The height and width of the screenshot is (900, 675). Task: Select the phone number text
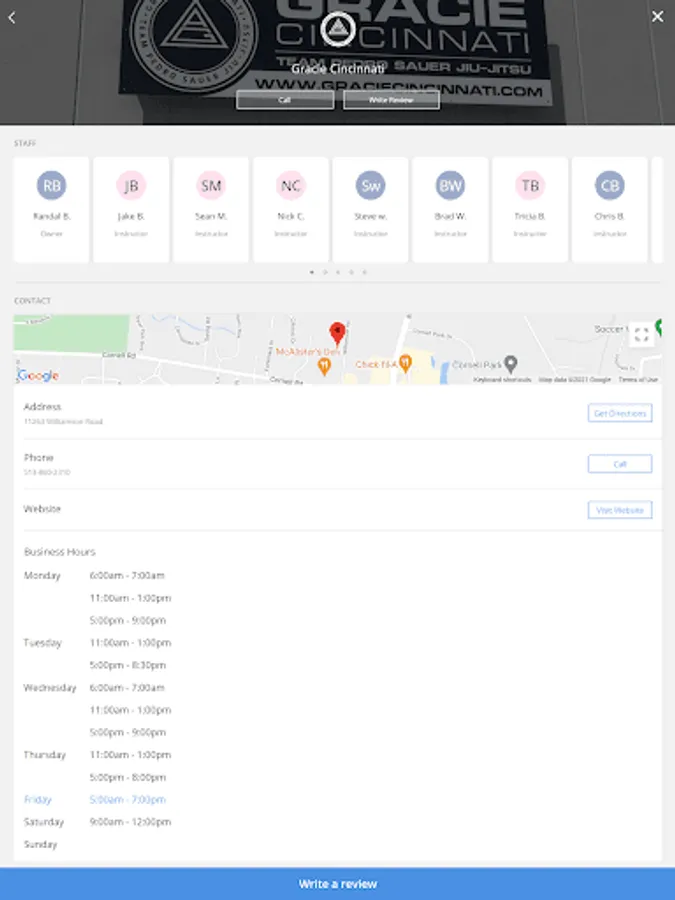click(47, 472)
